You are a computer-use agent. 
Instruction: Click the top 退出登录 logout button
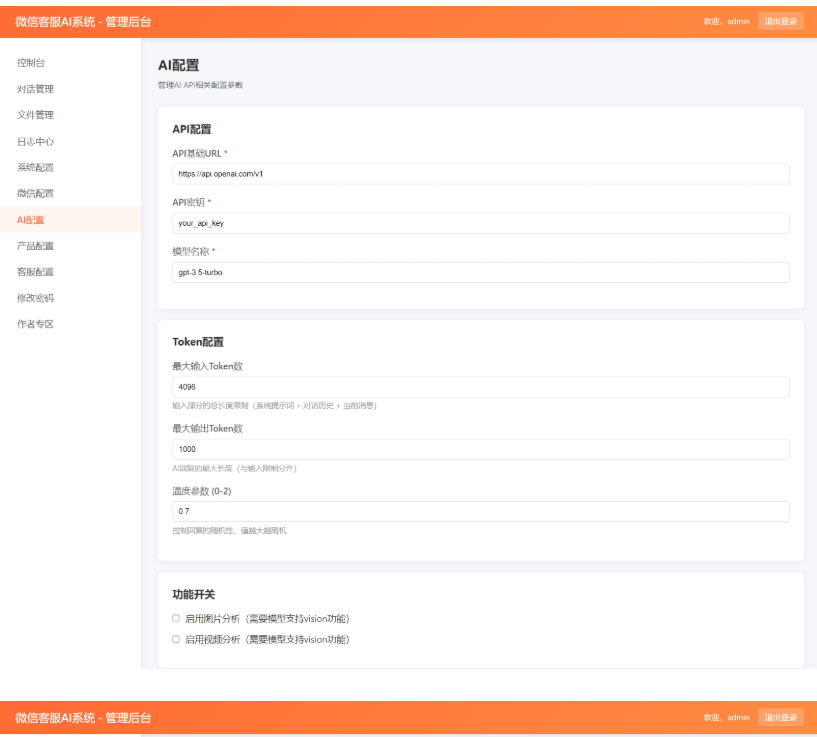pyautogui.click(x=779, y=20)
